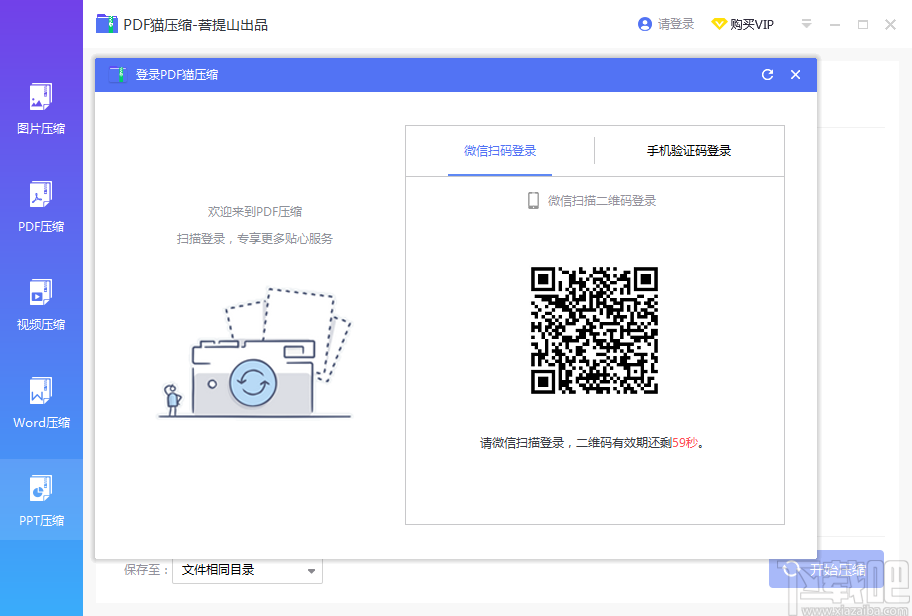The width and height of the screenshot is (912, 616).
Task: Select the 微信扫码登录 tab
Action: coord(500,151)
